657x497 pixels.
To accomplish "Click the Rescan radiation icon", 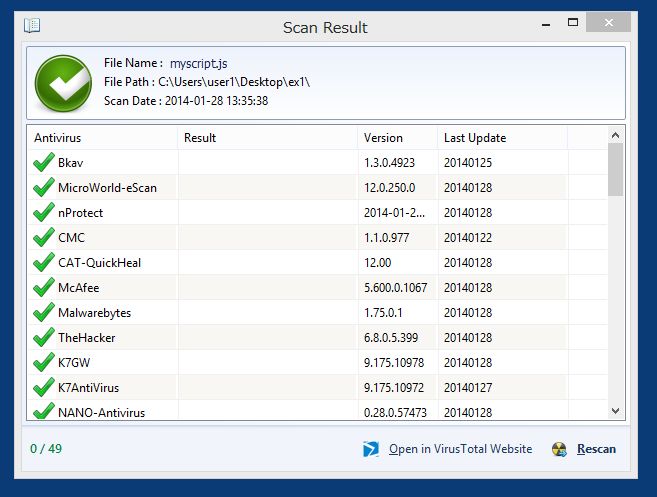I will point(559,449).
